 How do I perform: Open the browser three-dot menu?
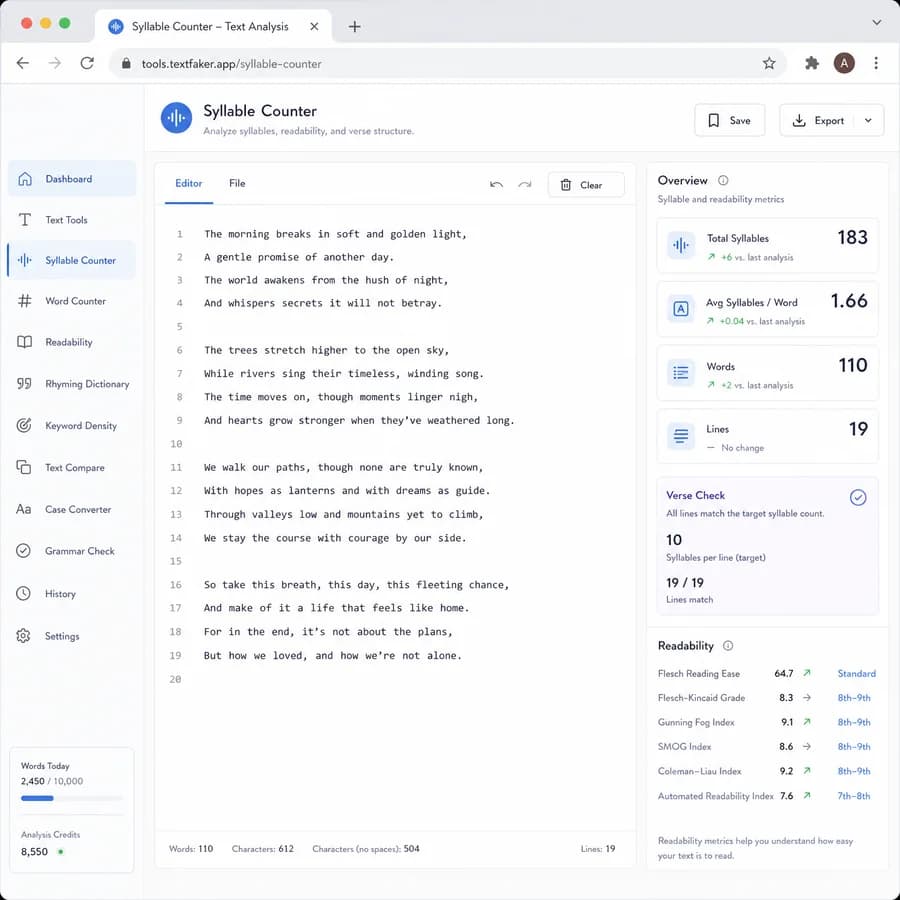[876, 63]
